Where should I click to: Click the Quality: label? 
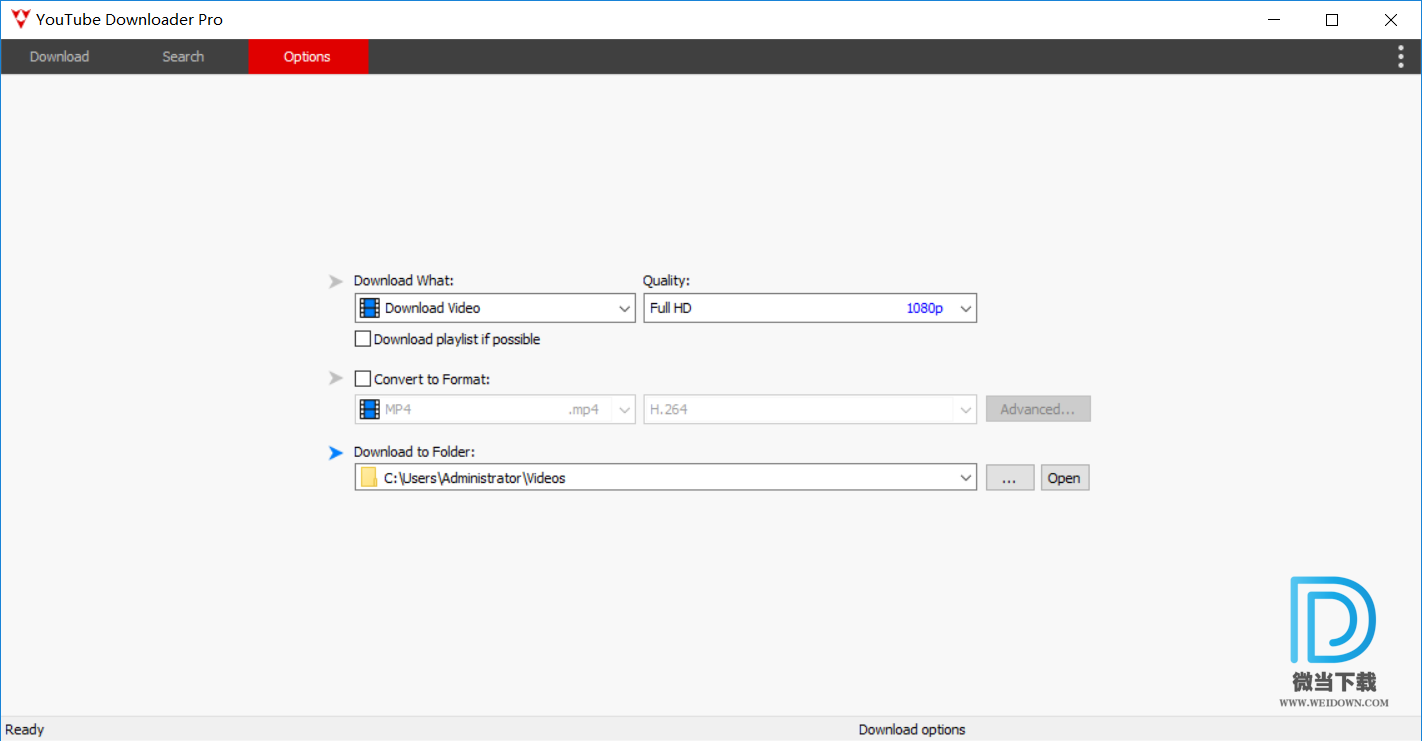pyautogui.click(x=666, y=281)
